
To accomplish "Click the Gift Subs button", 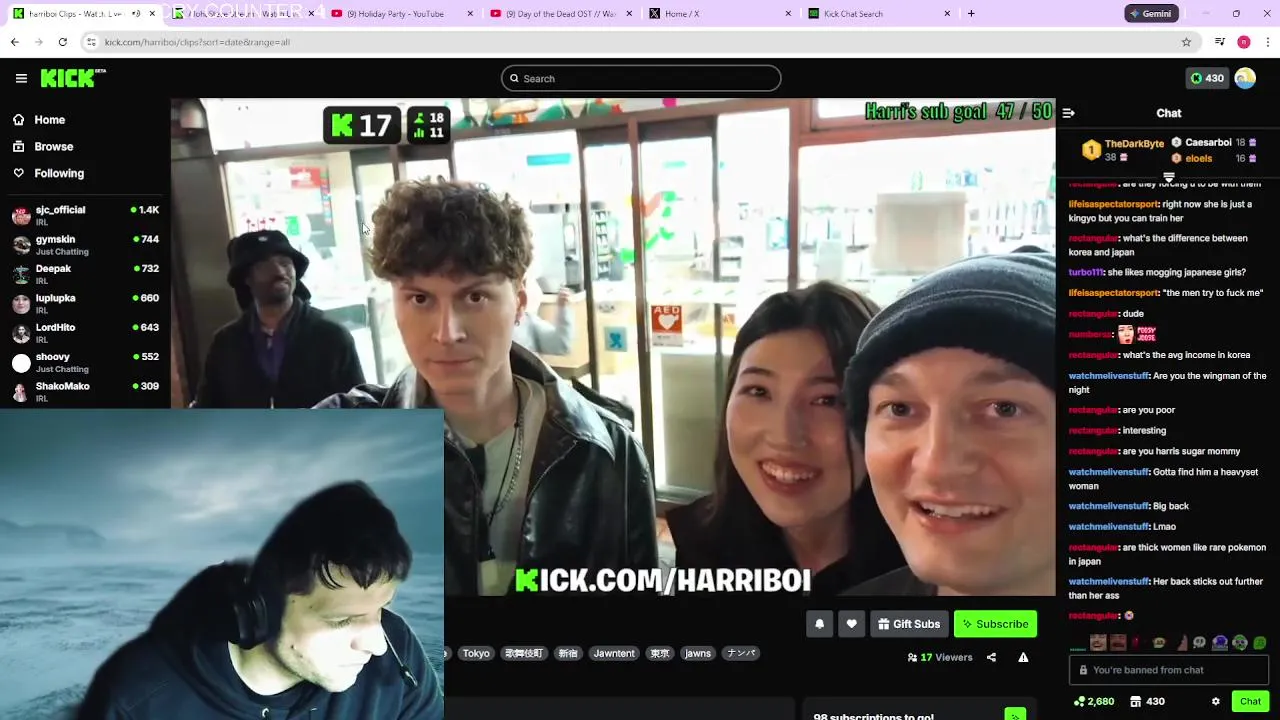I will click(x=909, y=624).
